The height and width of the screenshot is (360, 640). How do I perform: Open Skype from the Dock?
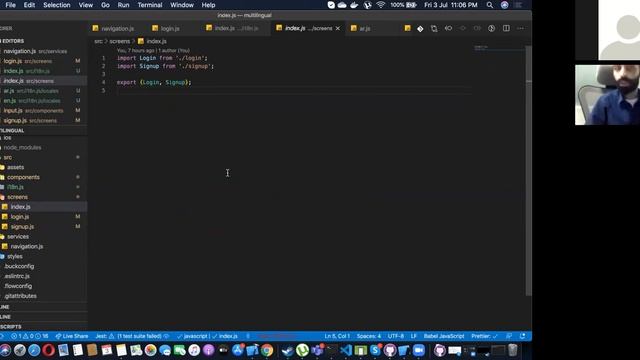pos(375,350)
